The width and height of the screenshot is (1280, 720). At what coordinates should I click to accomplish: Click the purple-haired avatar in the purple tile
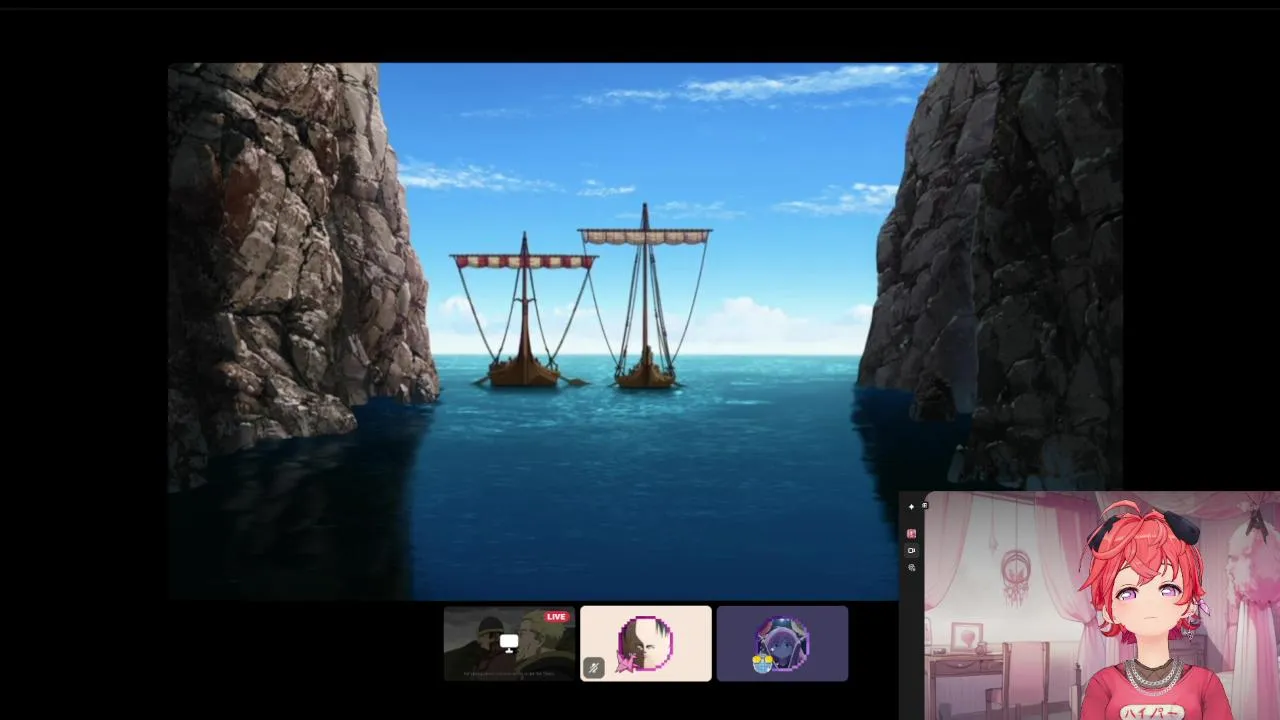[782, 643]
